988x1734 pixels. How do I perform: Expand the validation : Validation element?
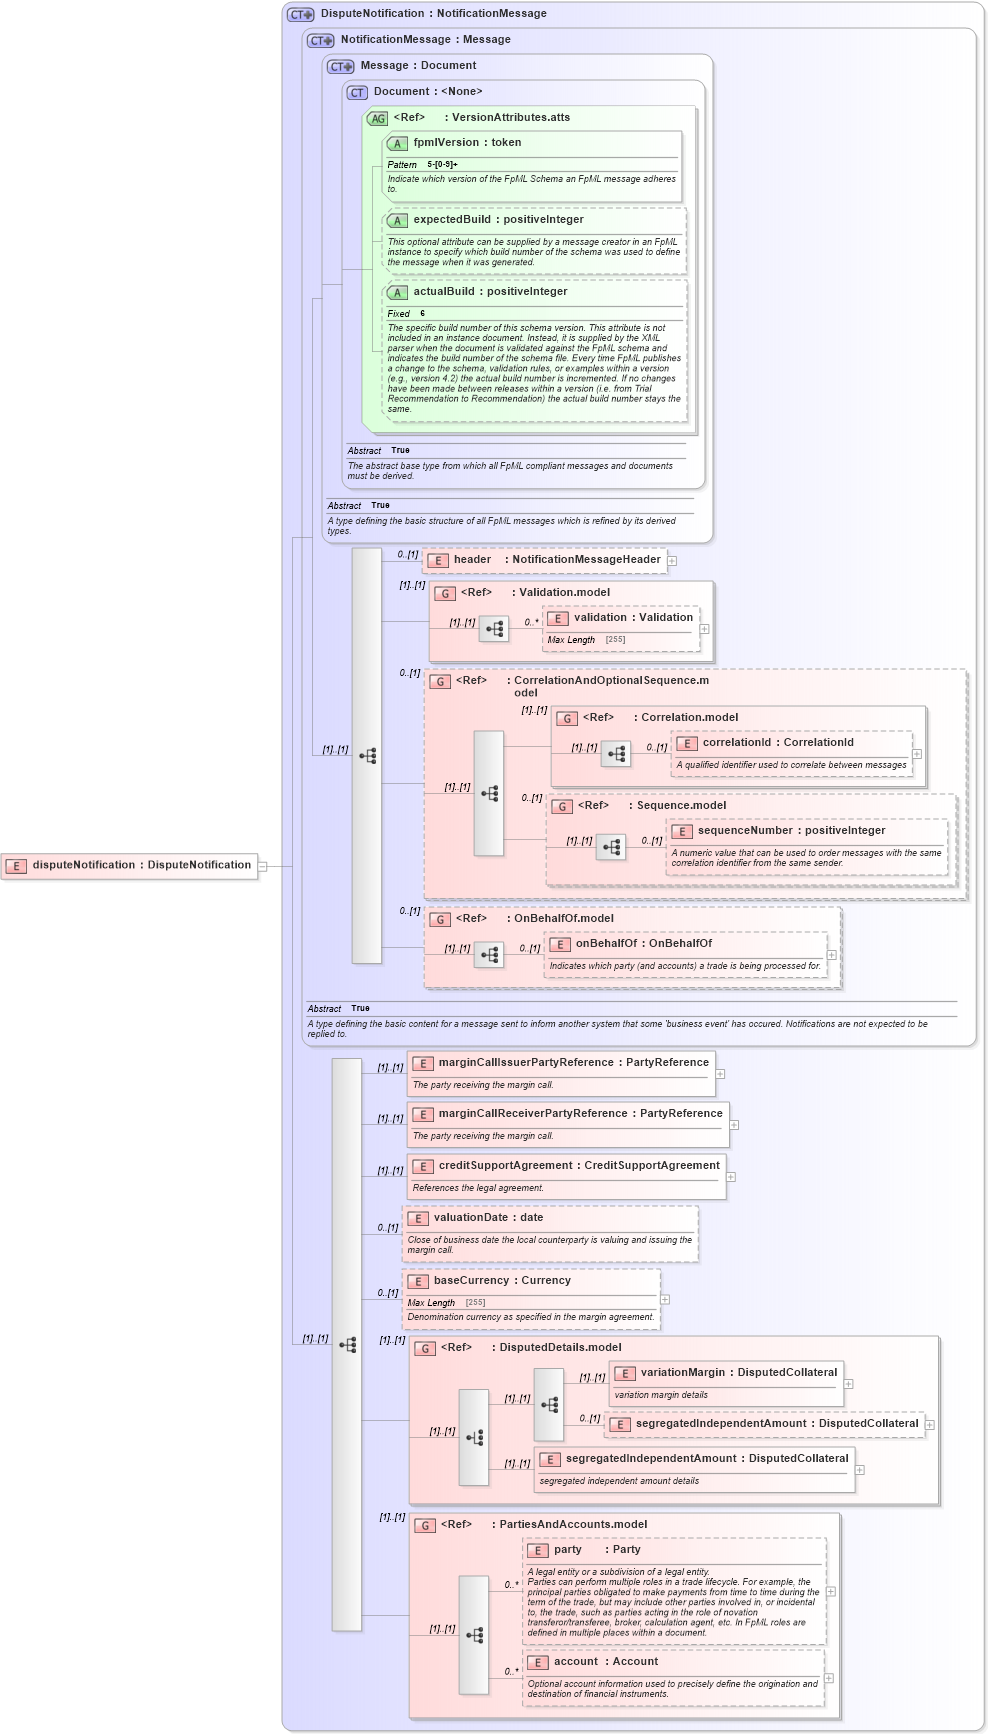[x=705, y=629]
